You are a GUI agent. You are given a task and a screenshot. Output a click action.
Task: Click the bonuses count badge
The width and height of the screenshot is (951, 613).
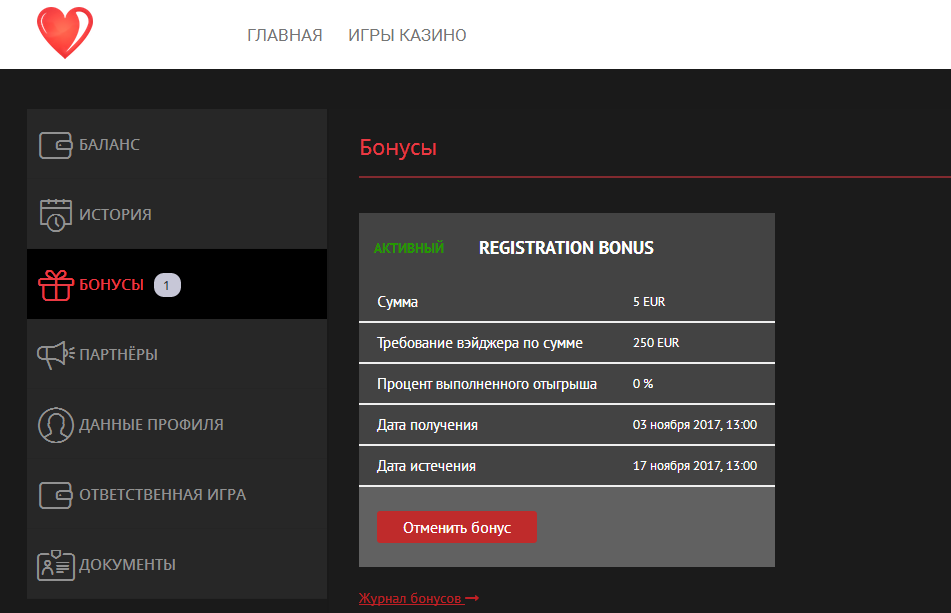coord(167,285)
